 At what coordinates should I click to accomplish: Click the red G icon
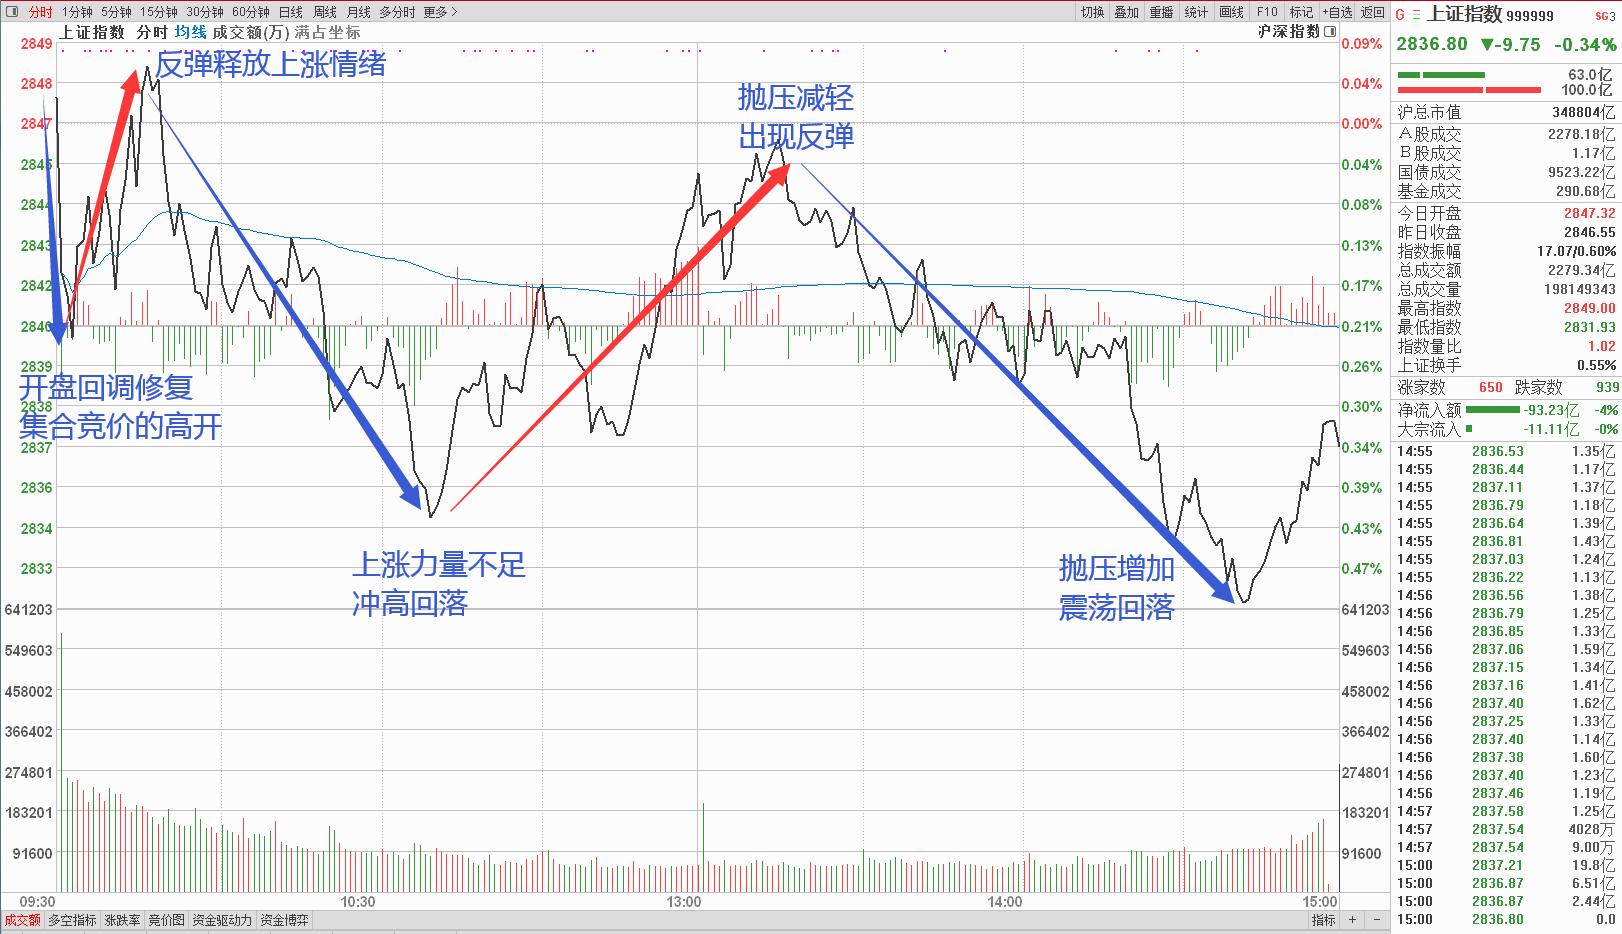1400,15
